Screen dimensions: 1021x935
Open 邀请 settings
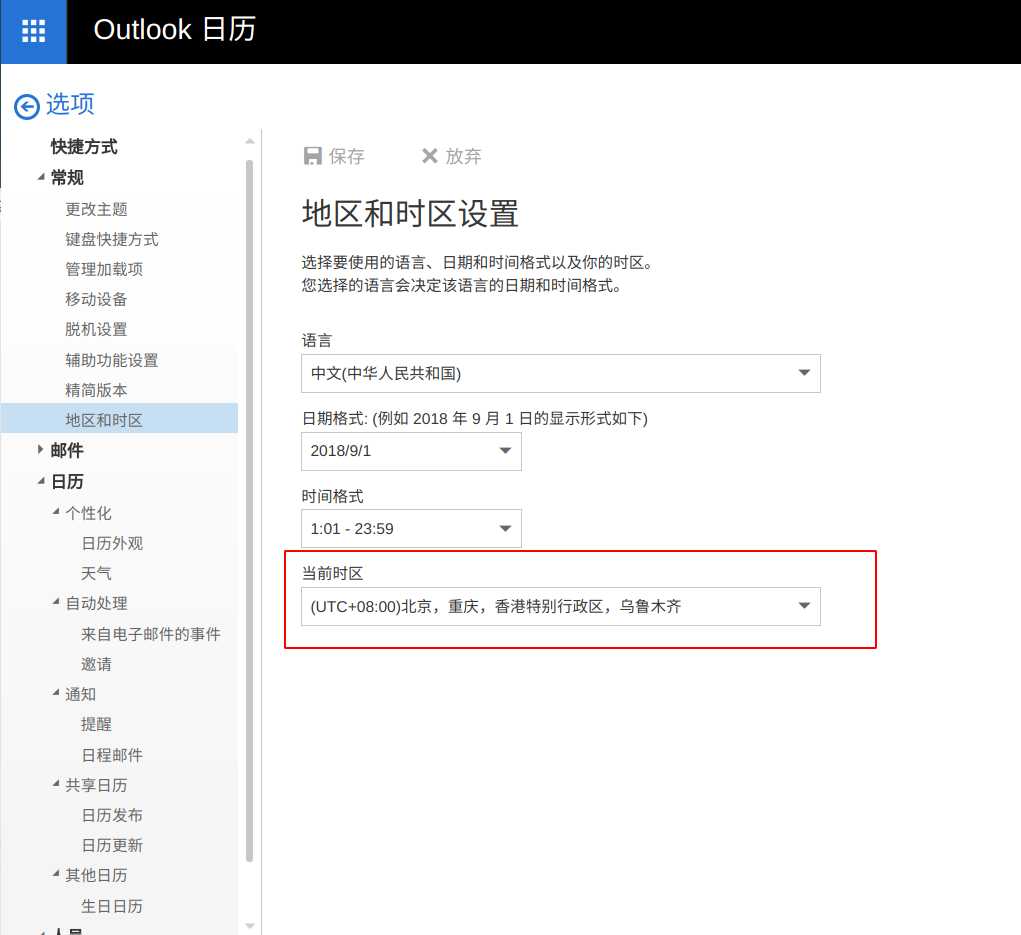click(x=96, y=664)
